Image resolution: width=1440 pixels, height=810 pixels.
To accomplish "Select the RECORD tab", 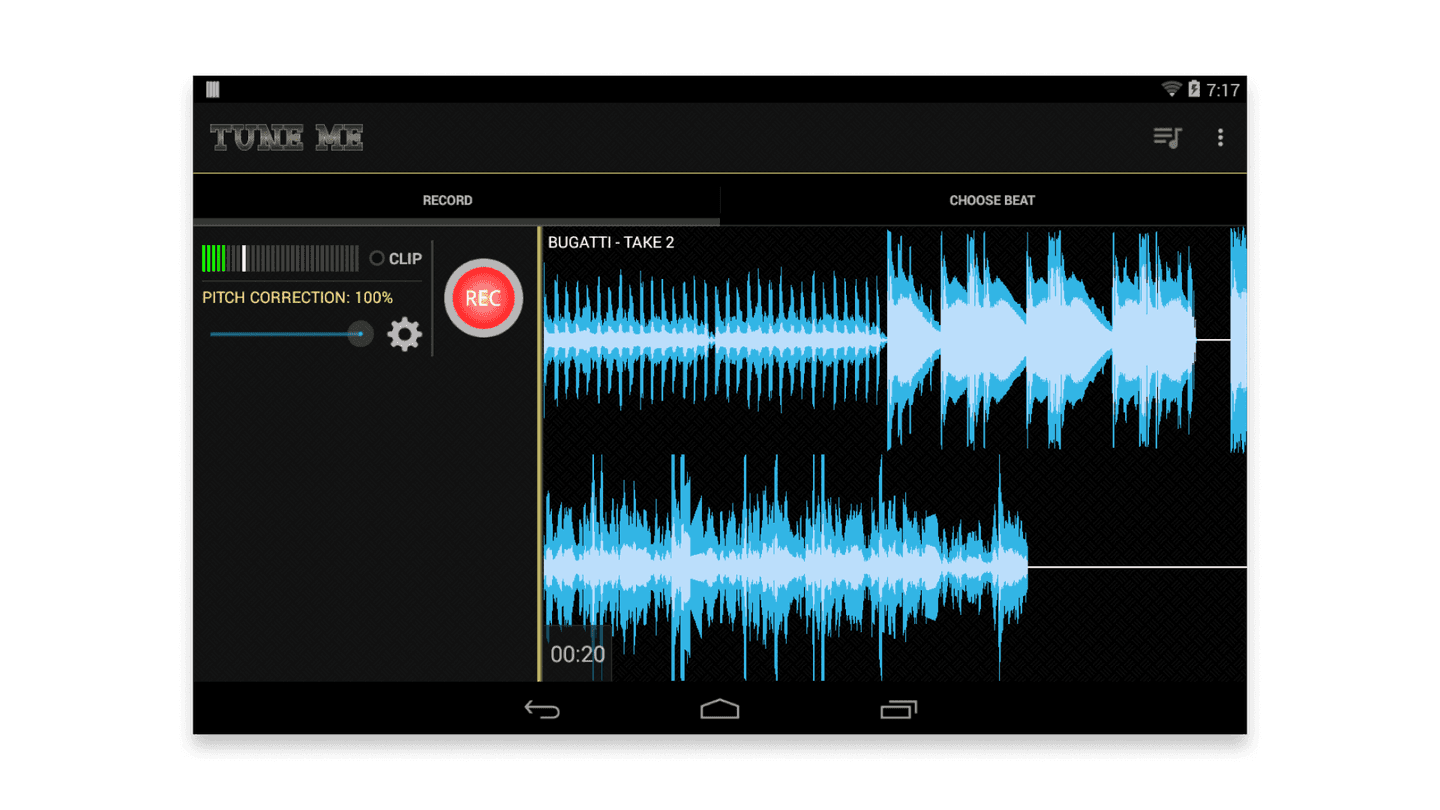I will pos(447,200).
